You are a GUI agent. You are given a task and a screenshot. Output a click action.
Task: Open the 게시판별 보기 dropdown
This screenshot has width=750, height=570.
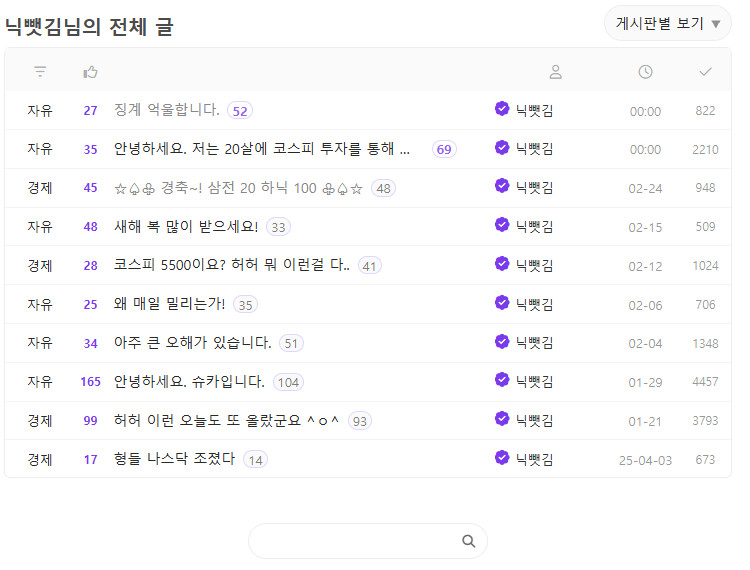668,23
